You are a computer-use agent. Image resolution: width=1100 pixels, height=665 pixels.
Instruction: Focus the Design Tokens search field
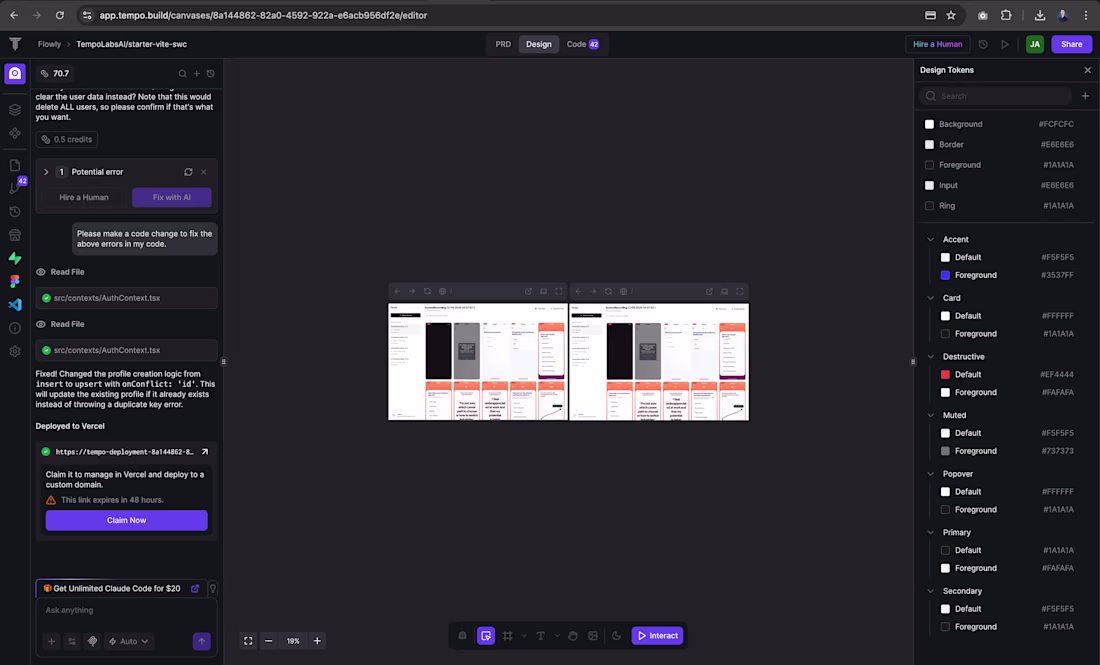pyautogui.click(x=995, y=96)
